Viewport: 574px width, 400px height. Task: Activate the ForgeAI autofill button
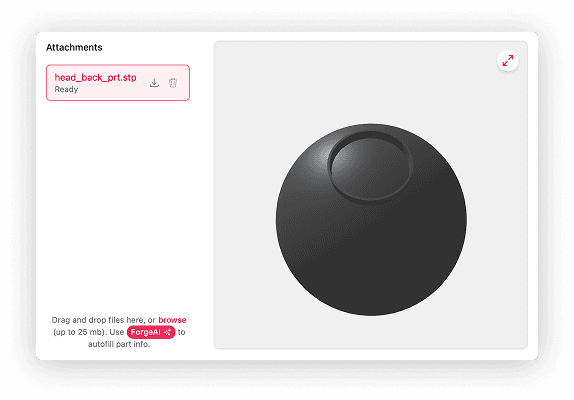(151, 332)
